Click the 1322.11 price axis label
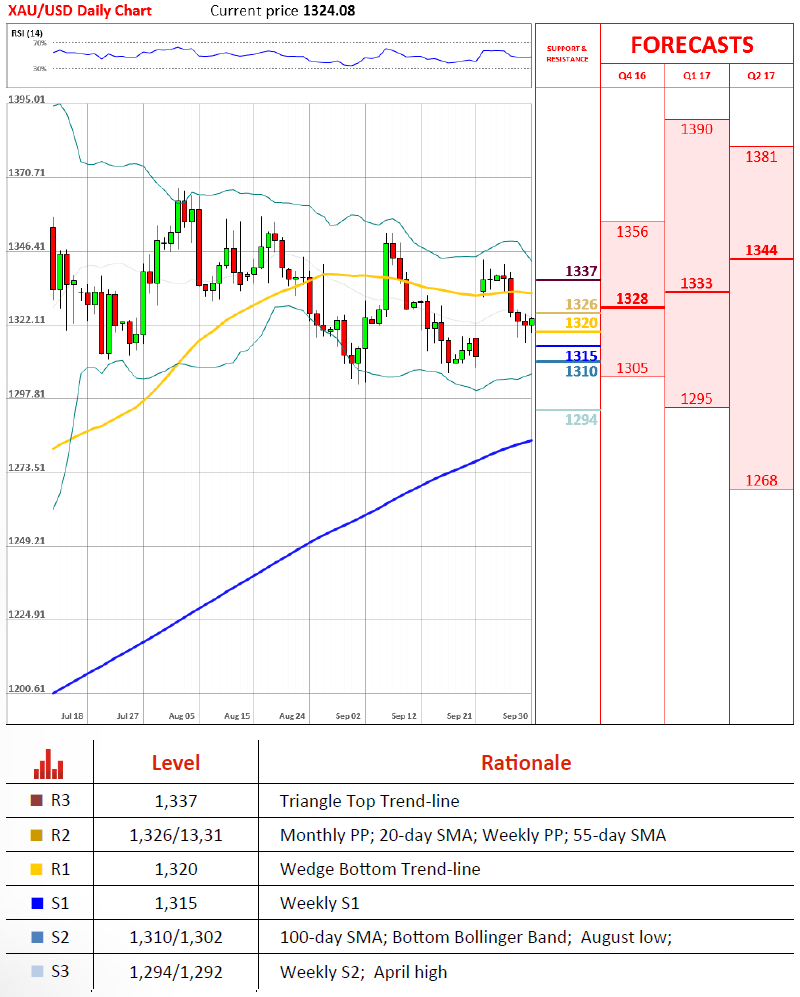The width and height of the screenshot is (800, 997). [x=27, y=319]
